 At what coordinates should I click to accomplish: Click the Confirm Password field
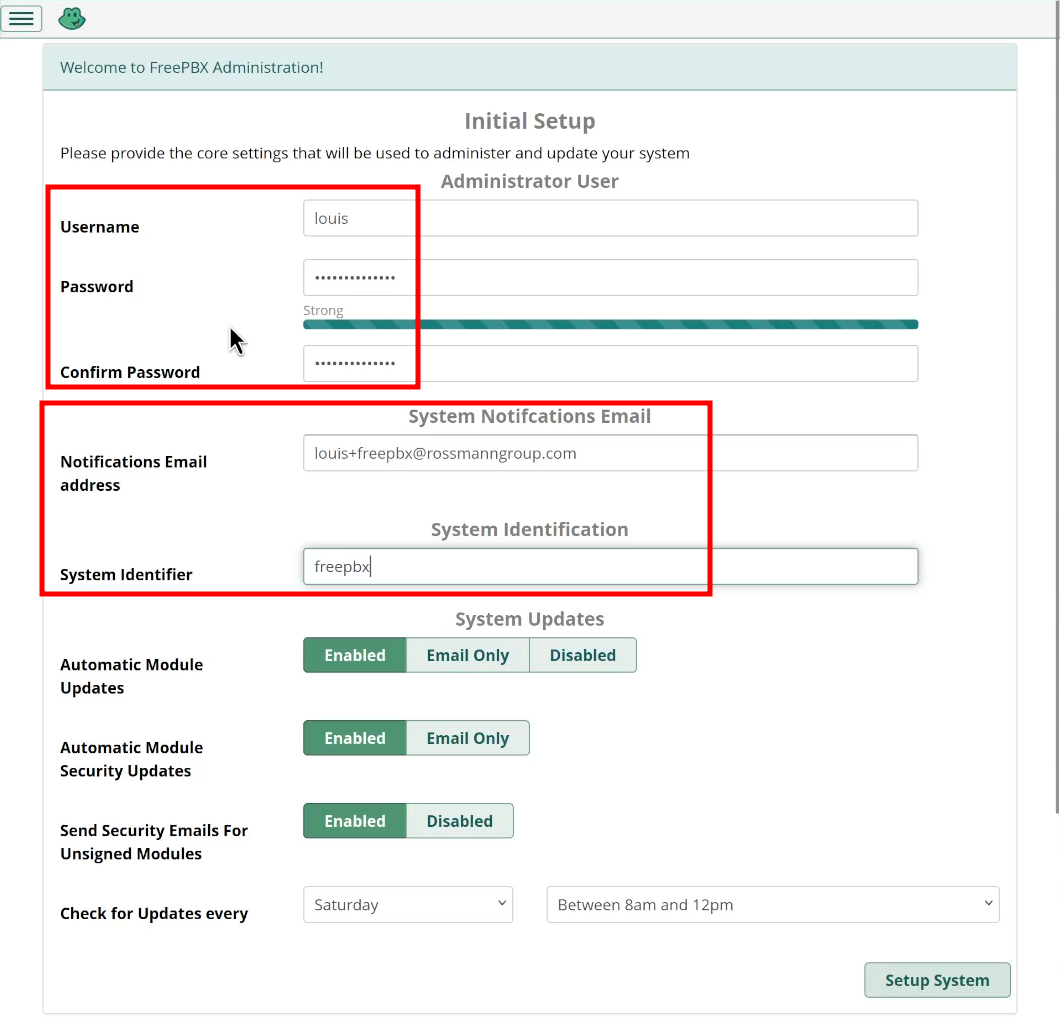coord(610,364)
